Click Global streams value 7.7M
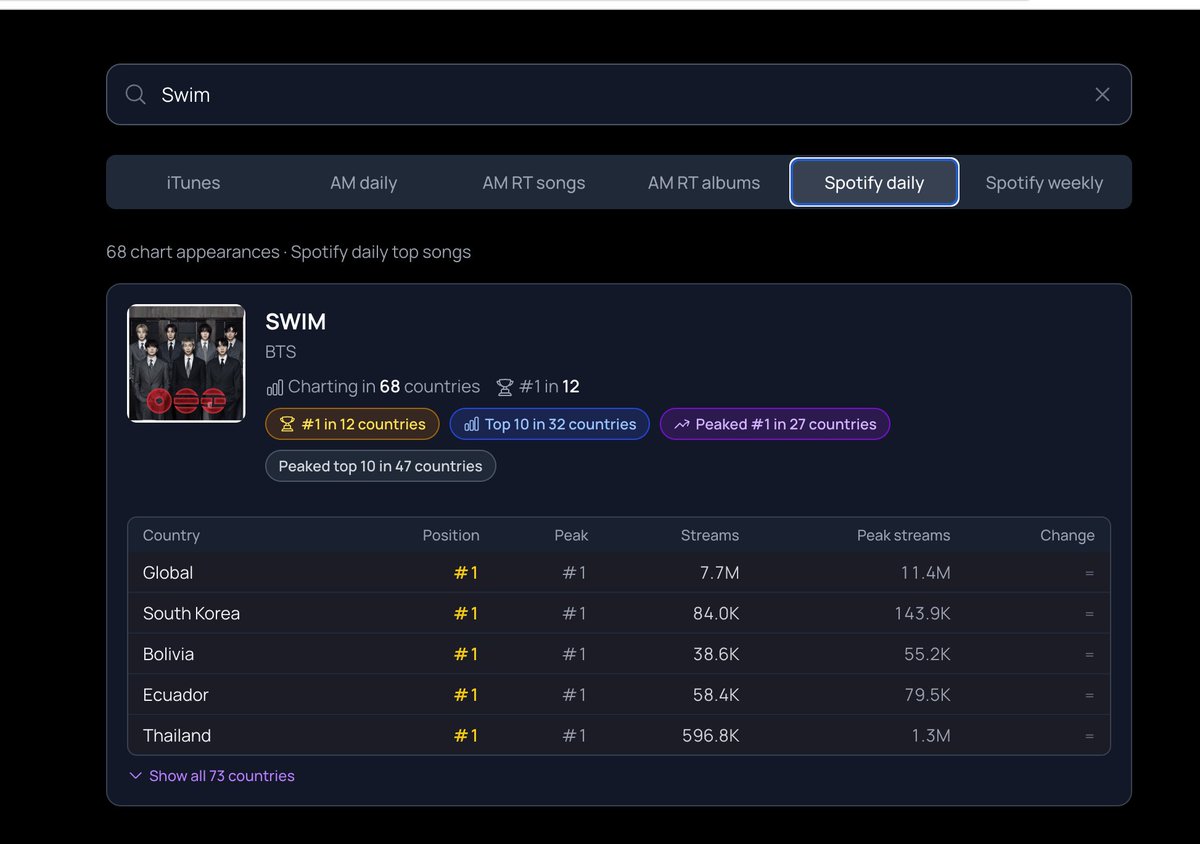 [718, 573]
